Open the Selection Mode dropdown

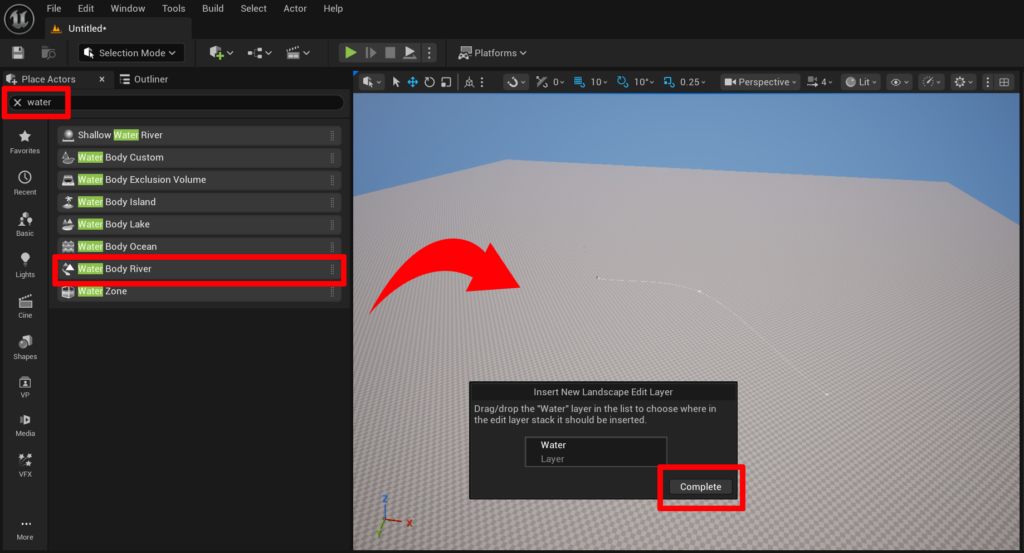pos(131,53)
